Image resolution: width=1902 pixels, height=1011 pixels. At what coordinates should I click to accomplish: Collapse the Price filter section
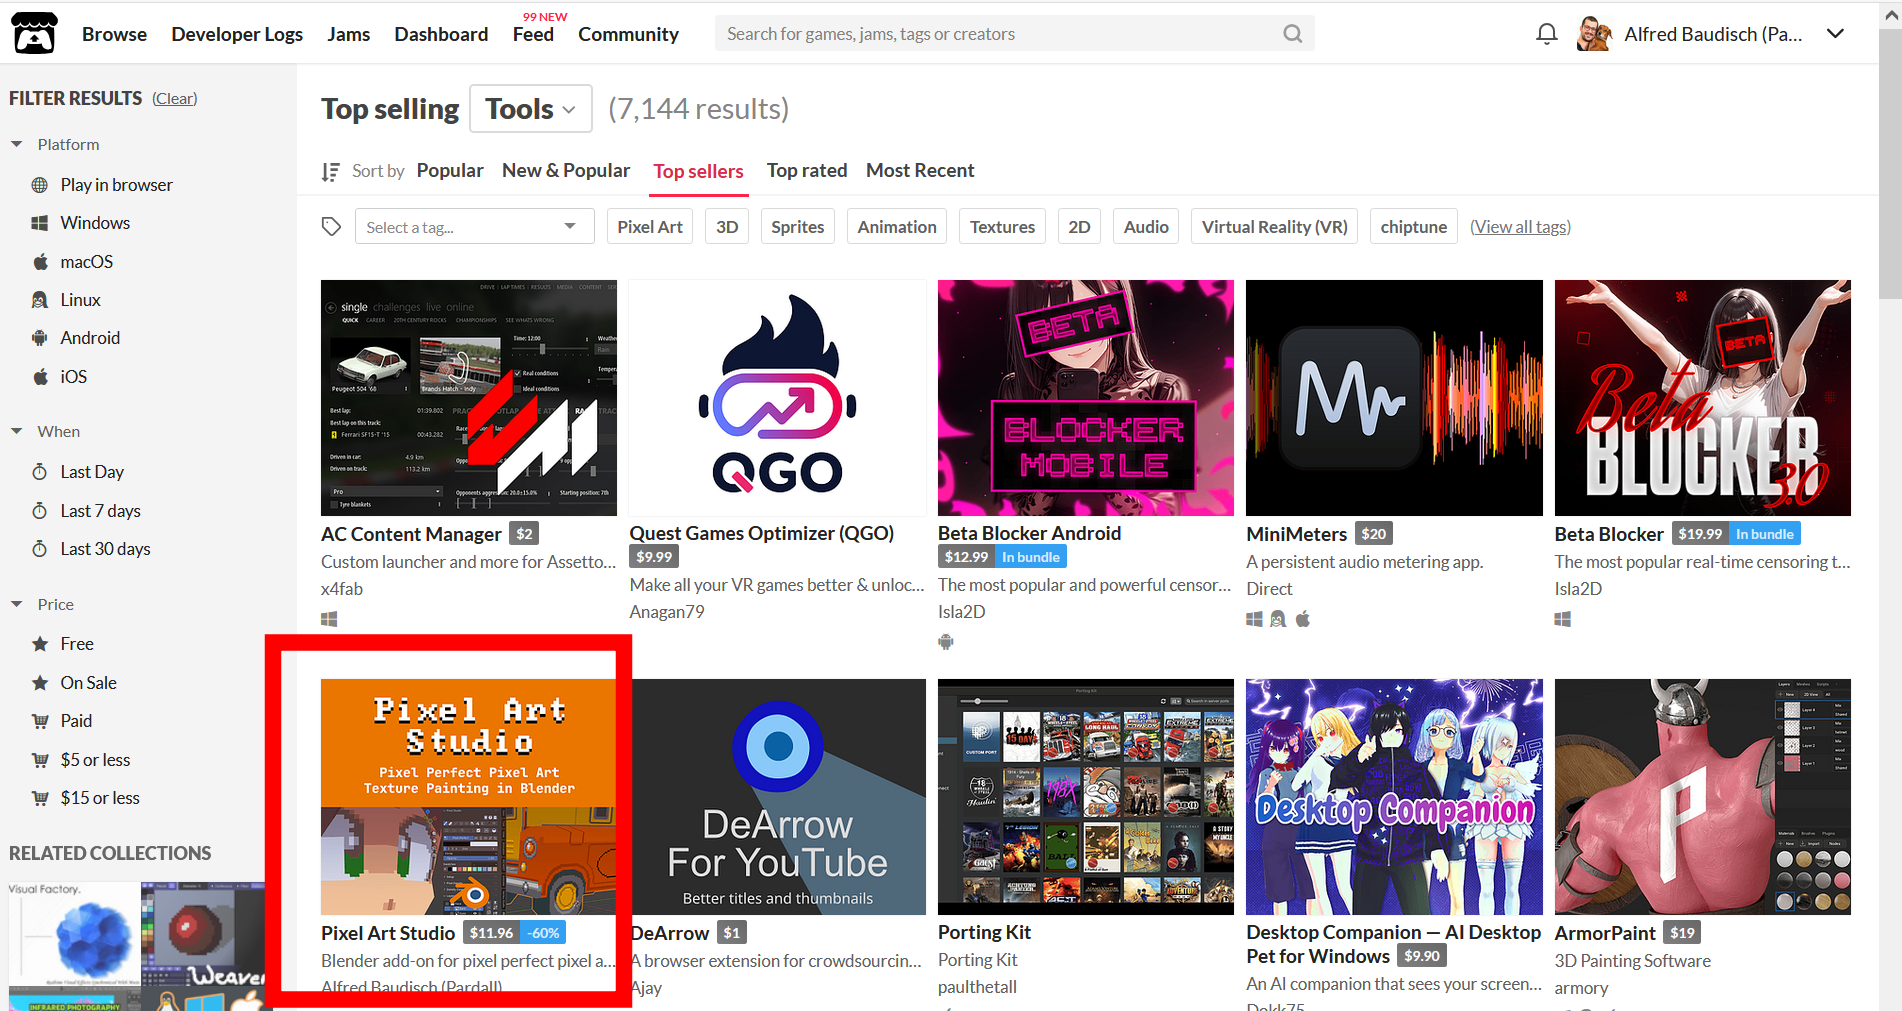tap(17, 604)
